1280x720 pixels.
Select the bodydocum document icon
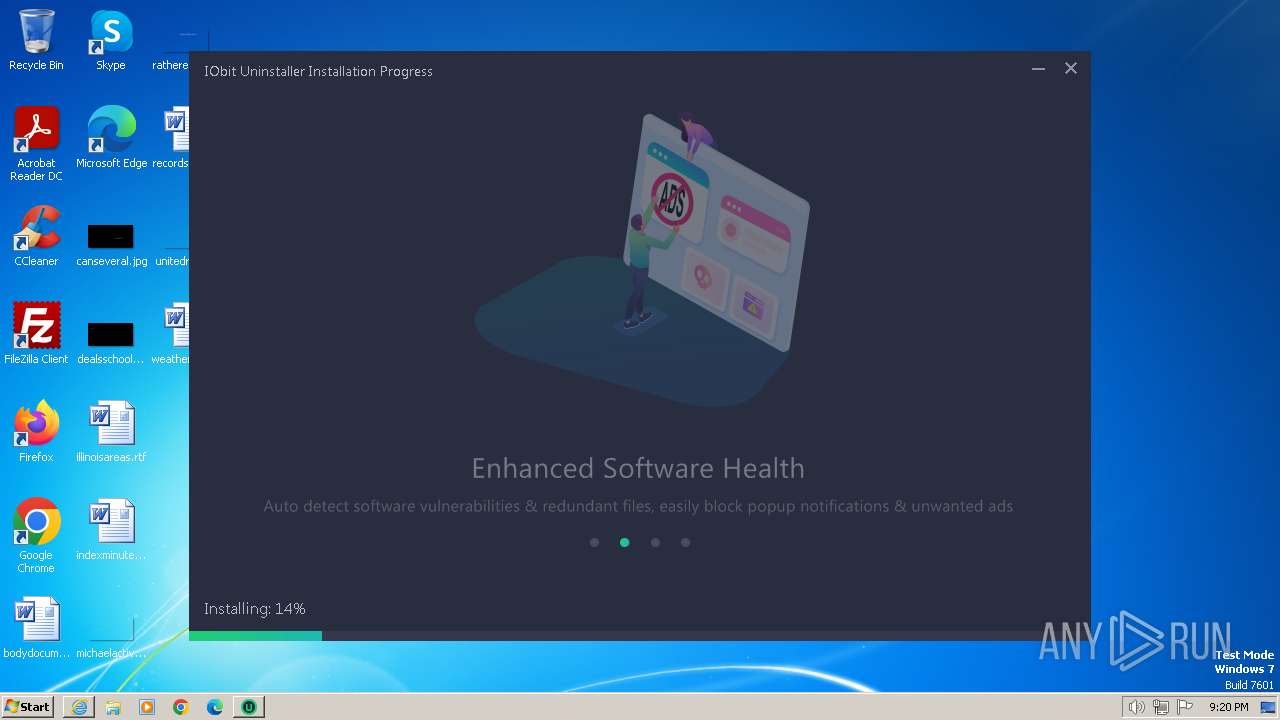click(x=36, y=628)
